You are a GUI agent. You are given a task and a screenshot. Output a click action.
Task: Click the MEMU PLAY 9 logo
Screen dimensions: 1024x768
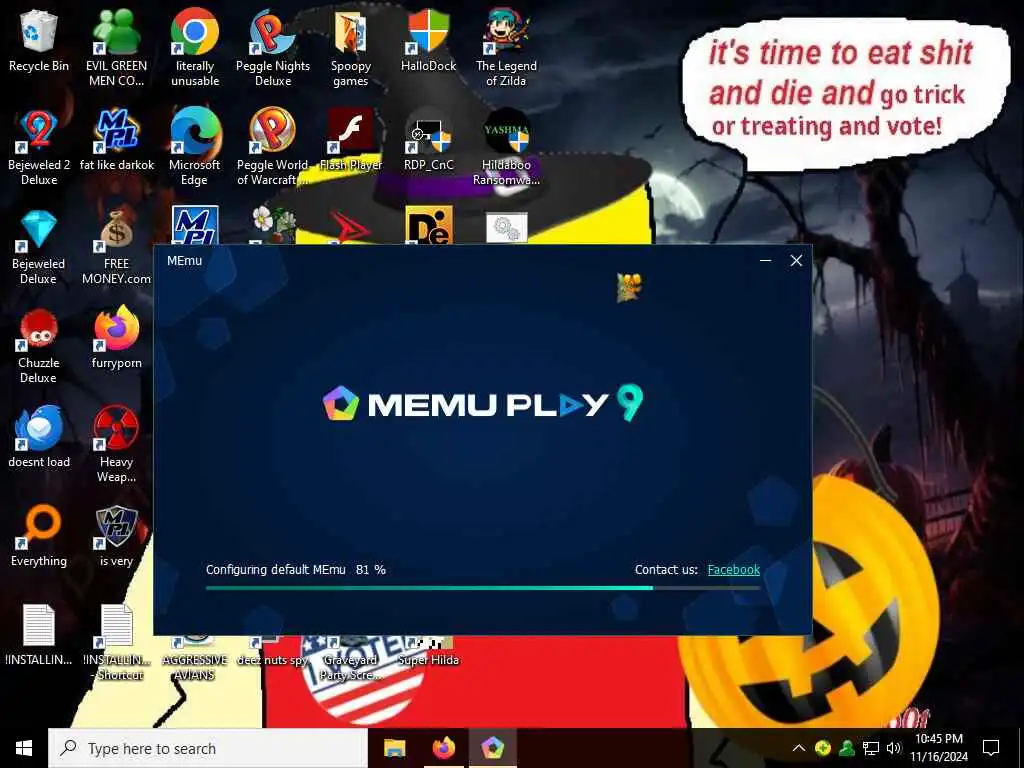483,404
